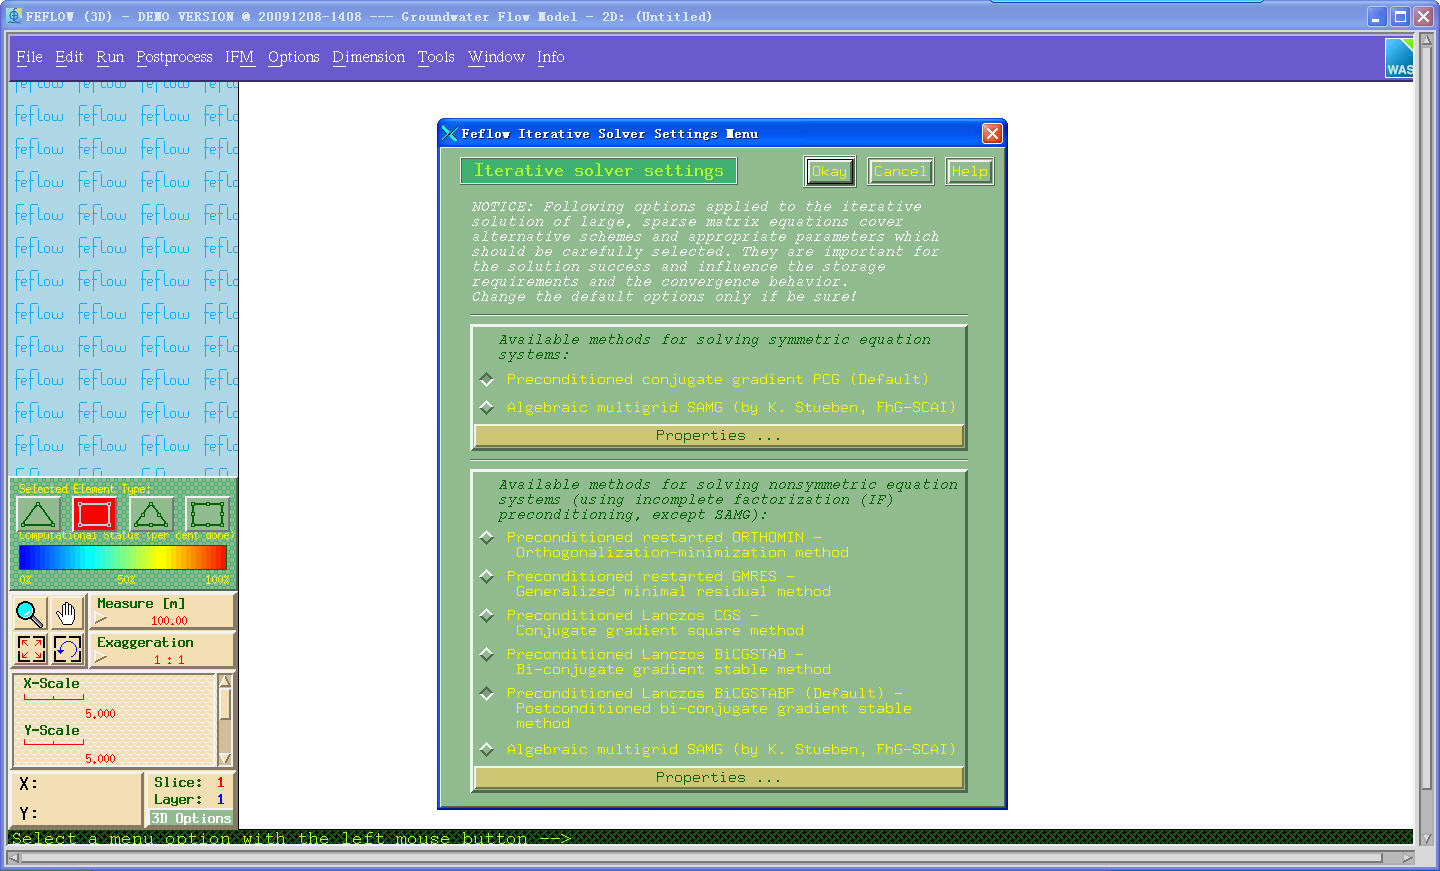
Task: Click the Exaggeration value 1 : 1
Action: (169, 660)
